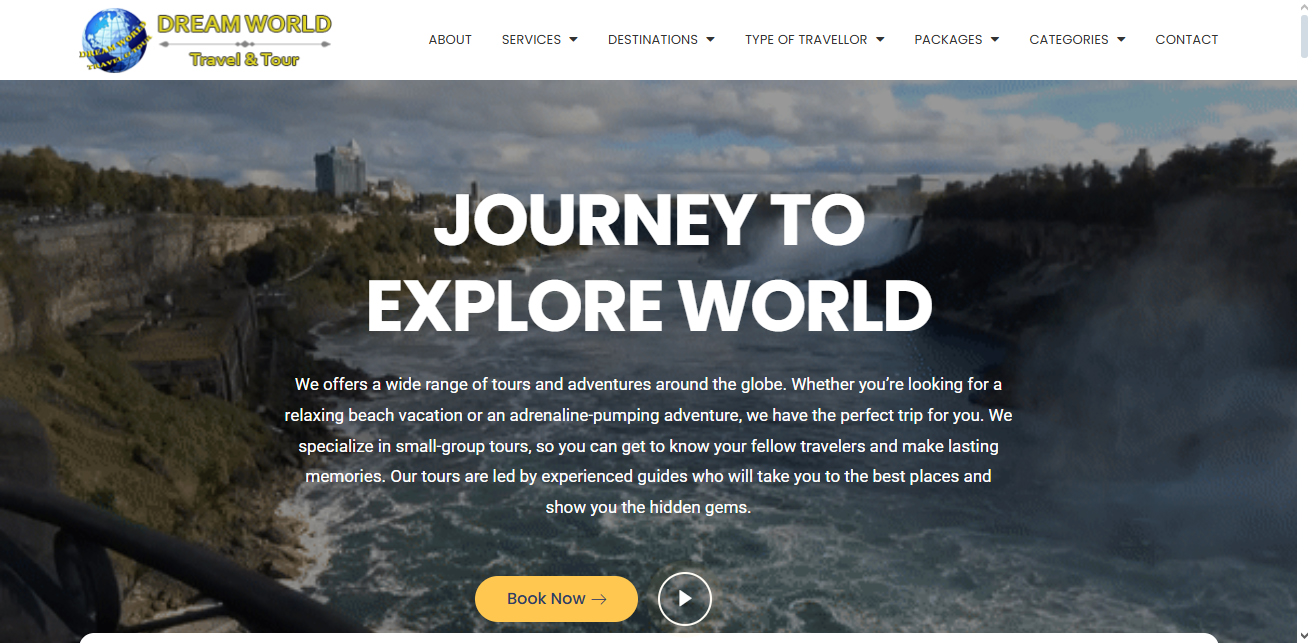Click the scrollbar down arrow
Screen dimensions: 1312x643
1305,636
